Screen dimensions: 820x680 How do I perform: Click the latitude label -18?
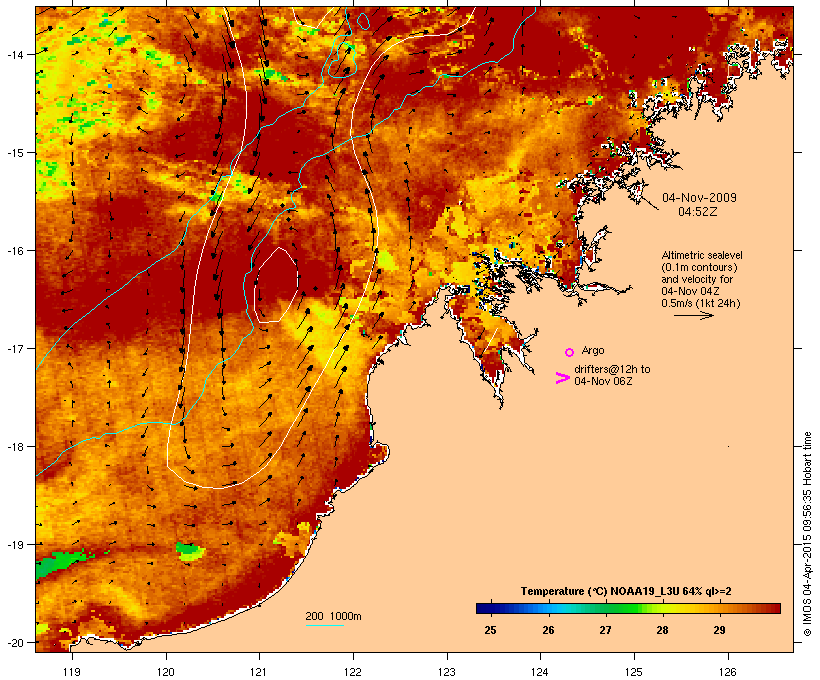click(x=14, y=446)
